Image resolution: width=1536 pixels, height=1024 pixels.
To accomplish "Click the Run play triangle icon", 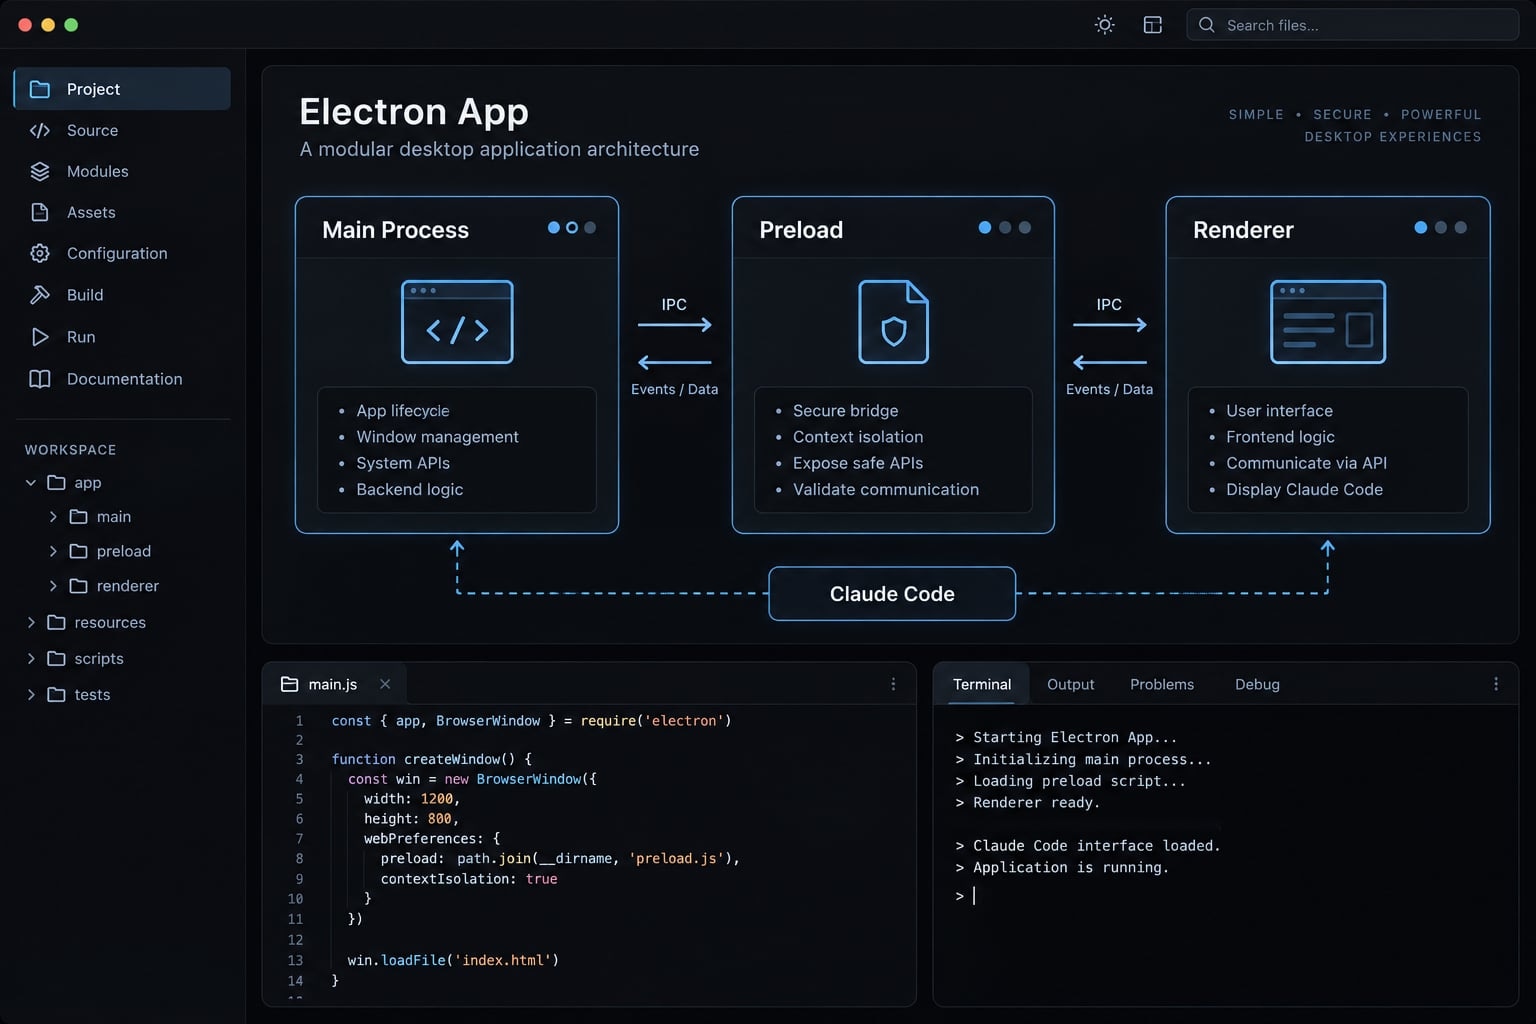I will point(40,337).
